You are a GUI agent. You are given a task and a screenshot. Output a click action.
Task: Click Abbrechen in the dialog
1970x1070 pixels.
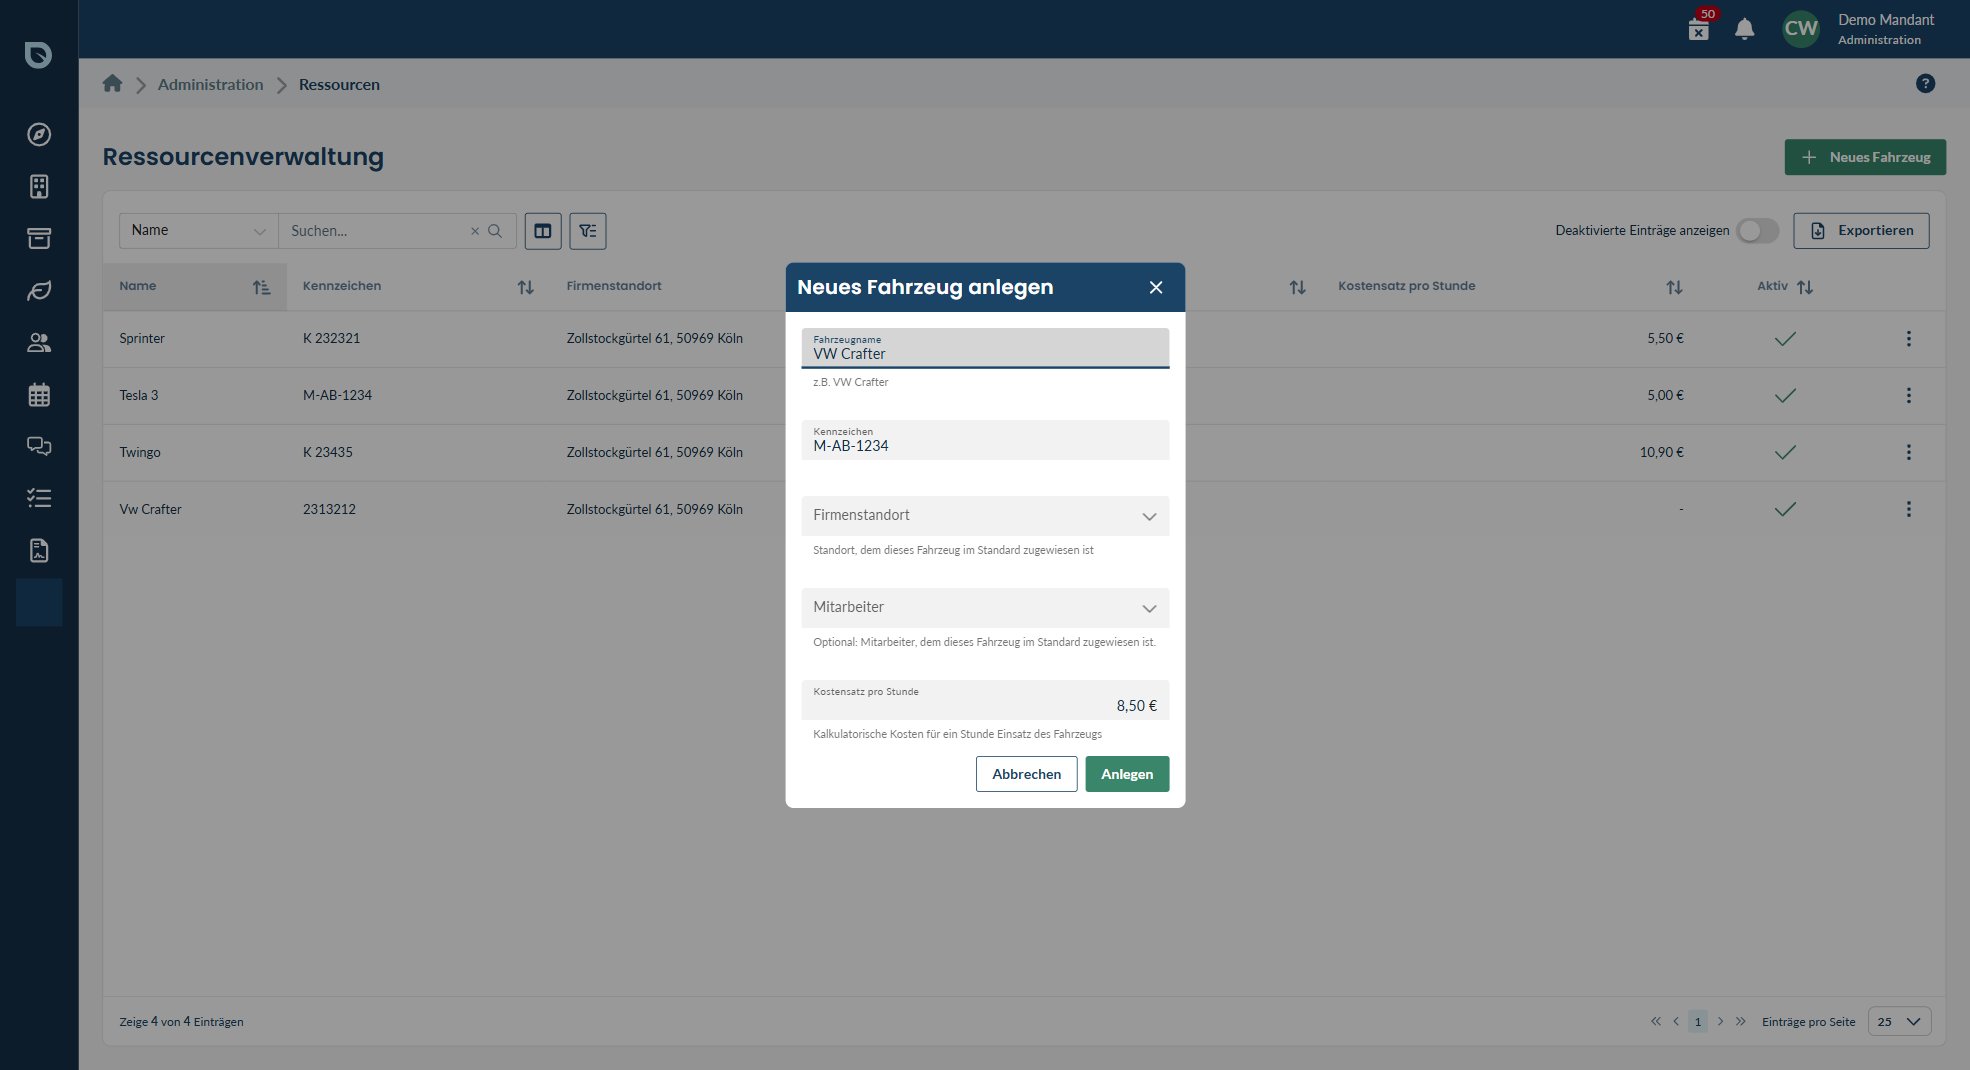coord(1026,774)
